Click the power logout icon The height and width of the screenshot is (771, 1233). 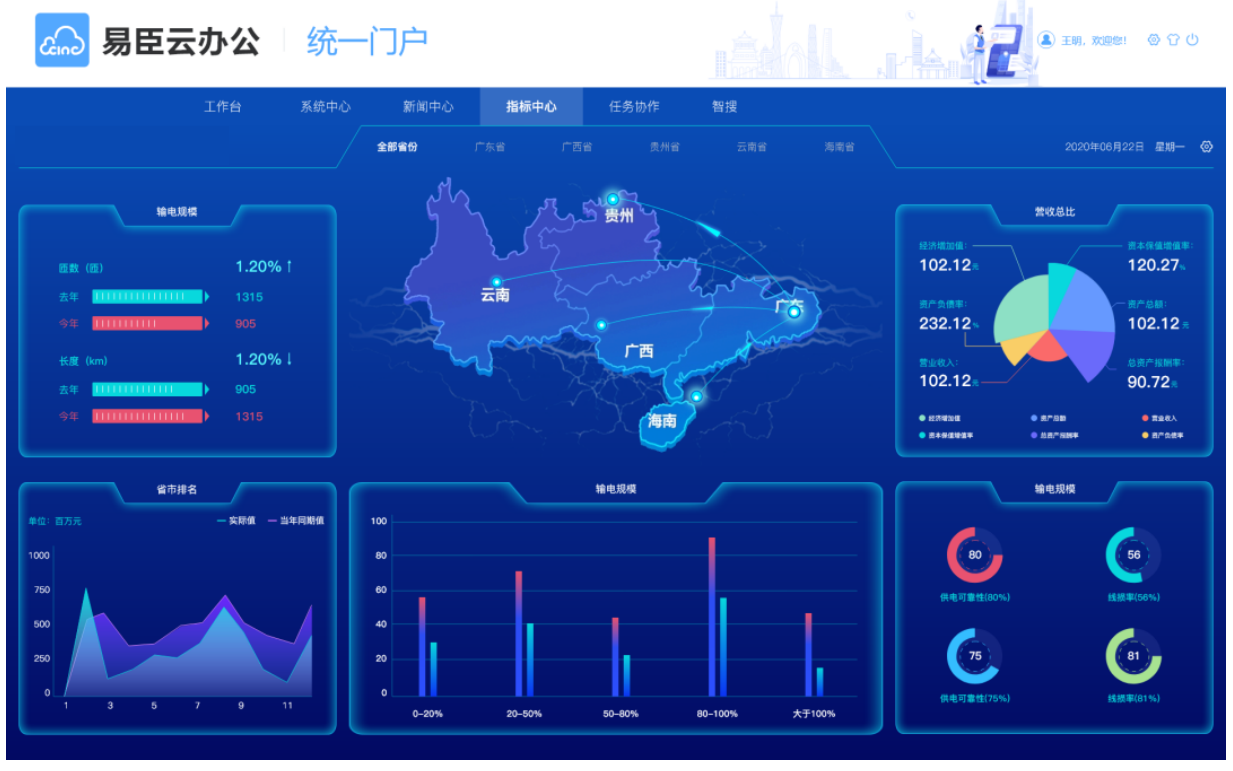[1192, 40]
